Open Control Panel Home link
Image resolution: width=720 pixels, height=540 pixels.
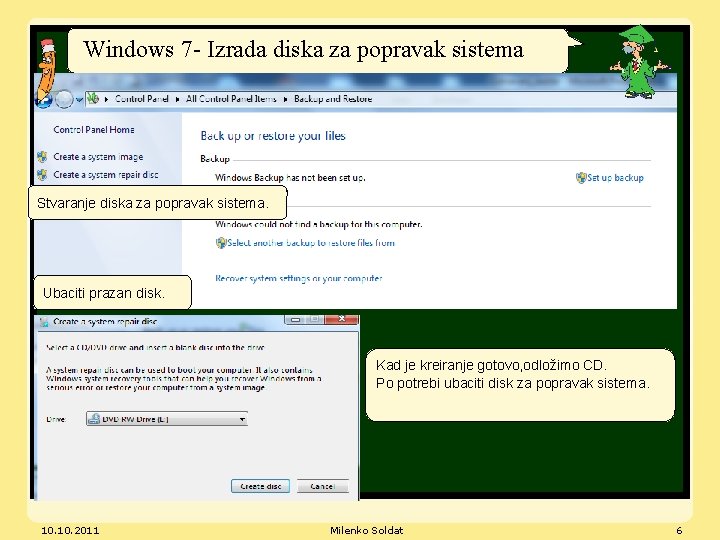94,130
